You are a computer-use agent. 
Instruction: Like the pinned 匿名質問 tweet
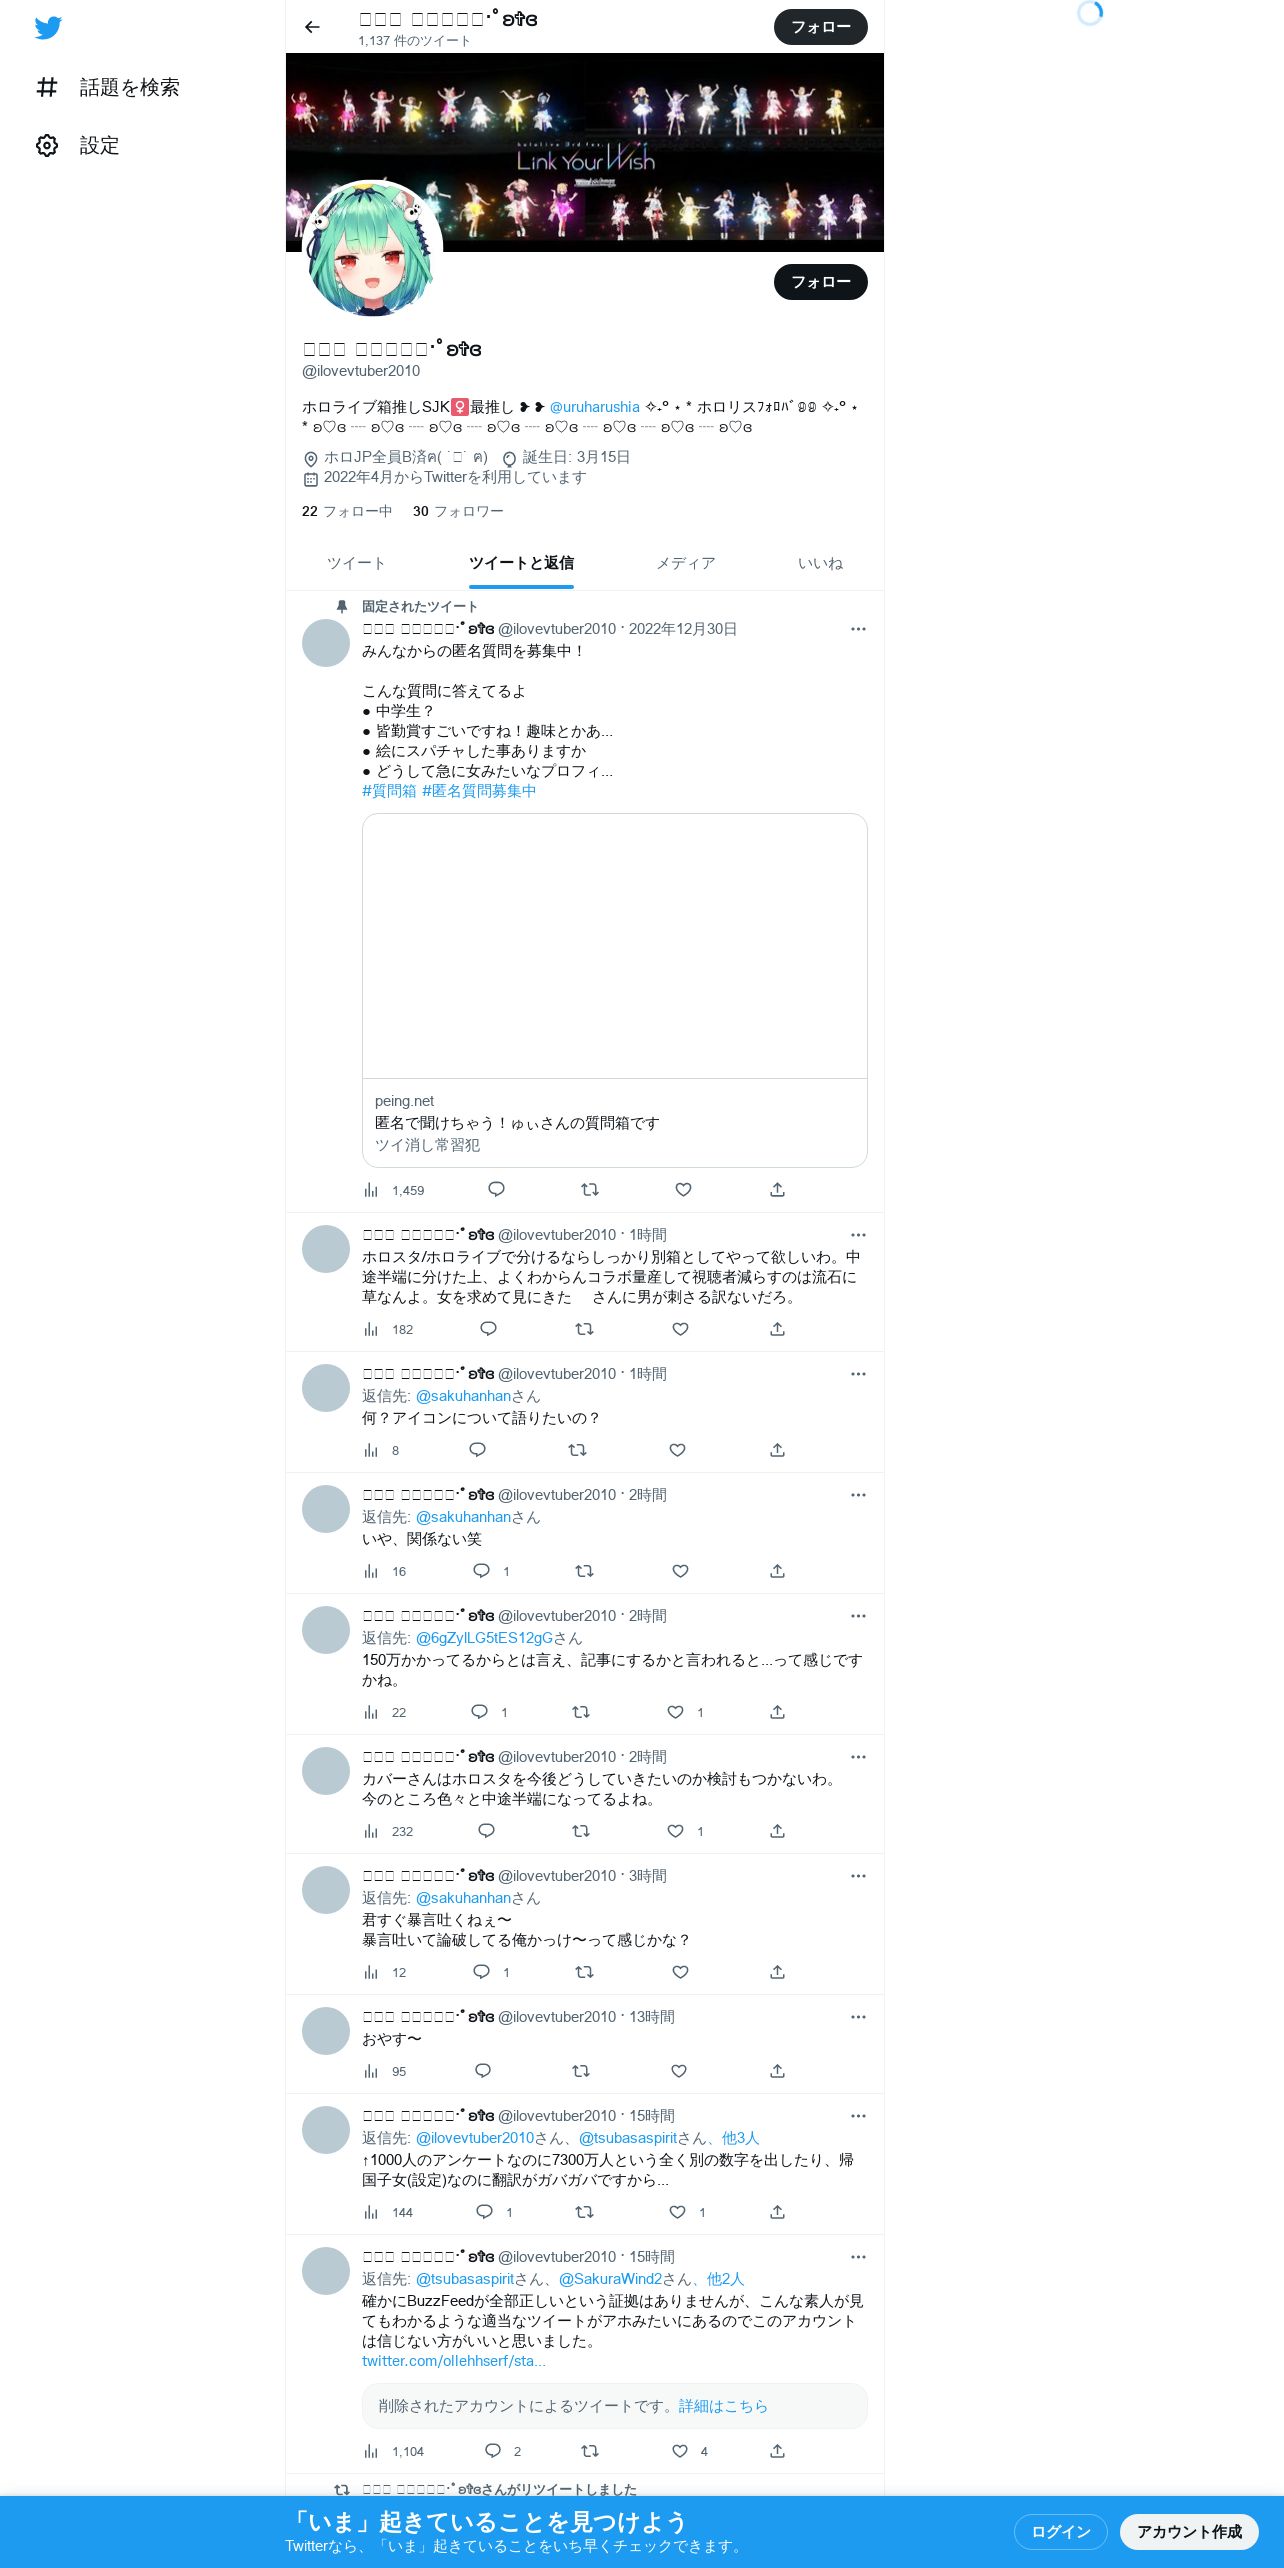pos(683,1190)
